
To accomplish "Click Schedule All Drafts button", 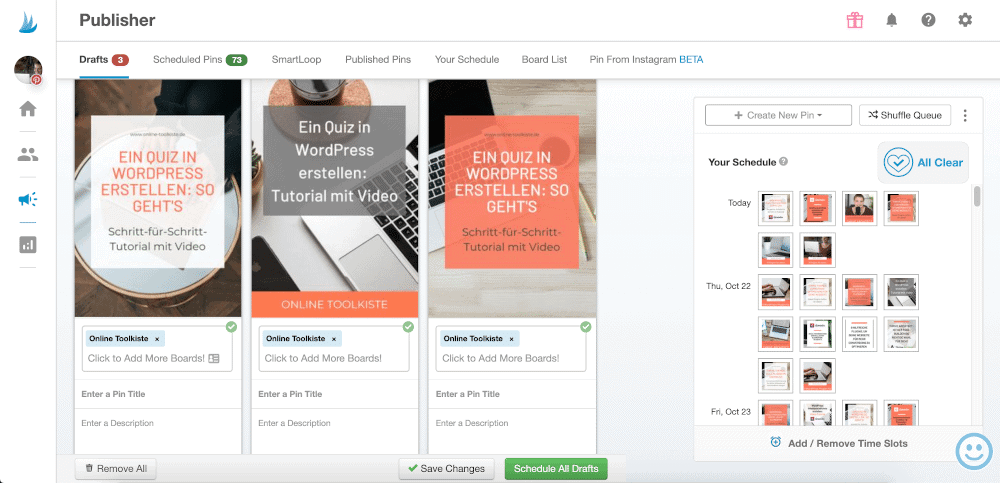I will coord(555,468).
